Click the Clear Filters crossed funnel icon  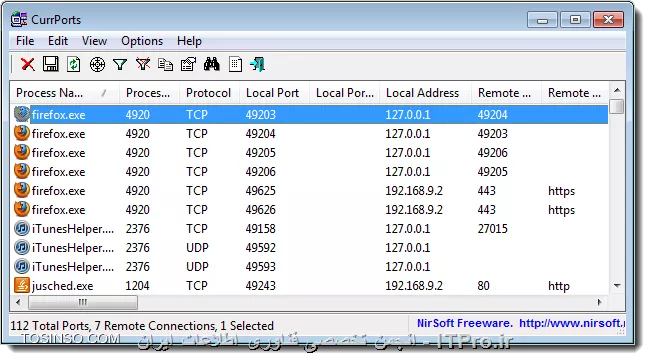(143, 64)
